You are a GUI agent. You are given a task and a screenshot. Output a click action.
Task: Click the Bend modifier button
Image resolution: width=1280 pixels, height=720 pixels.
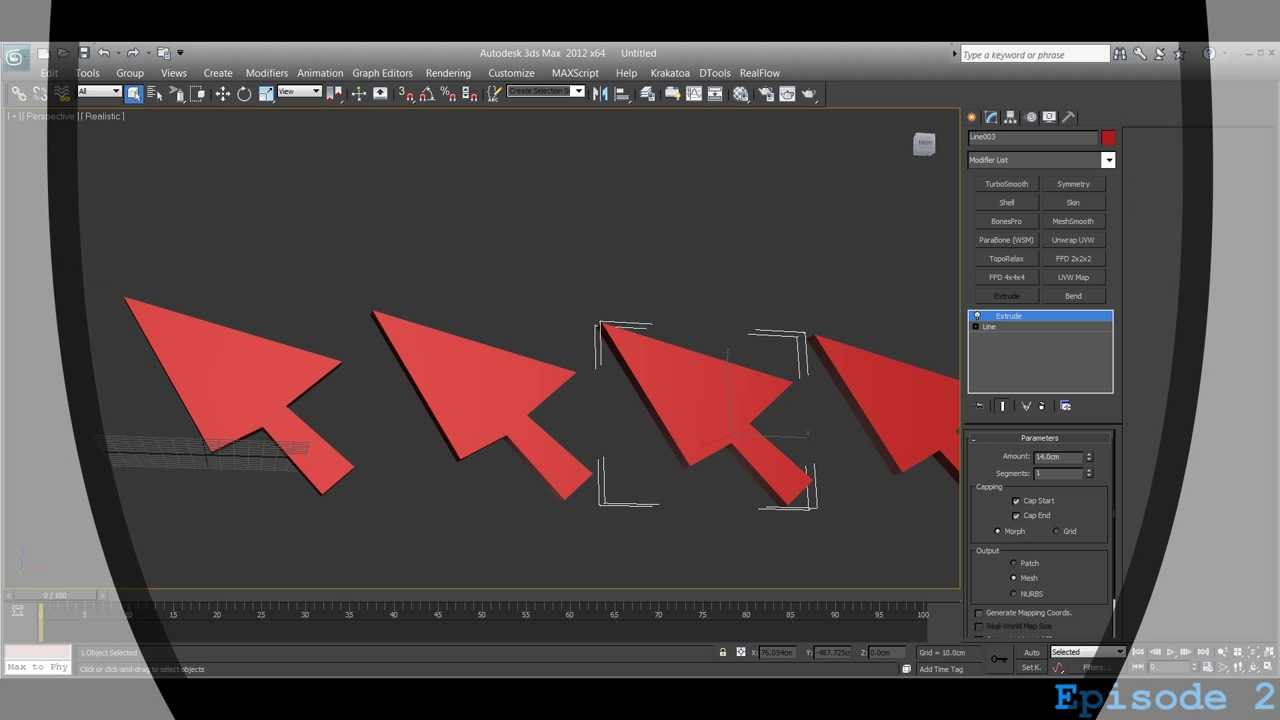point(1073,296)
